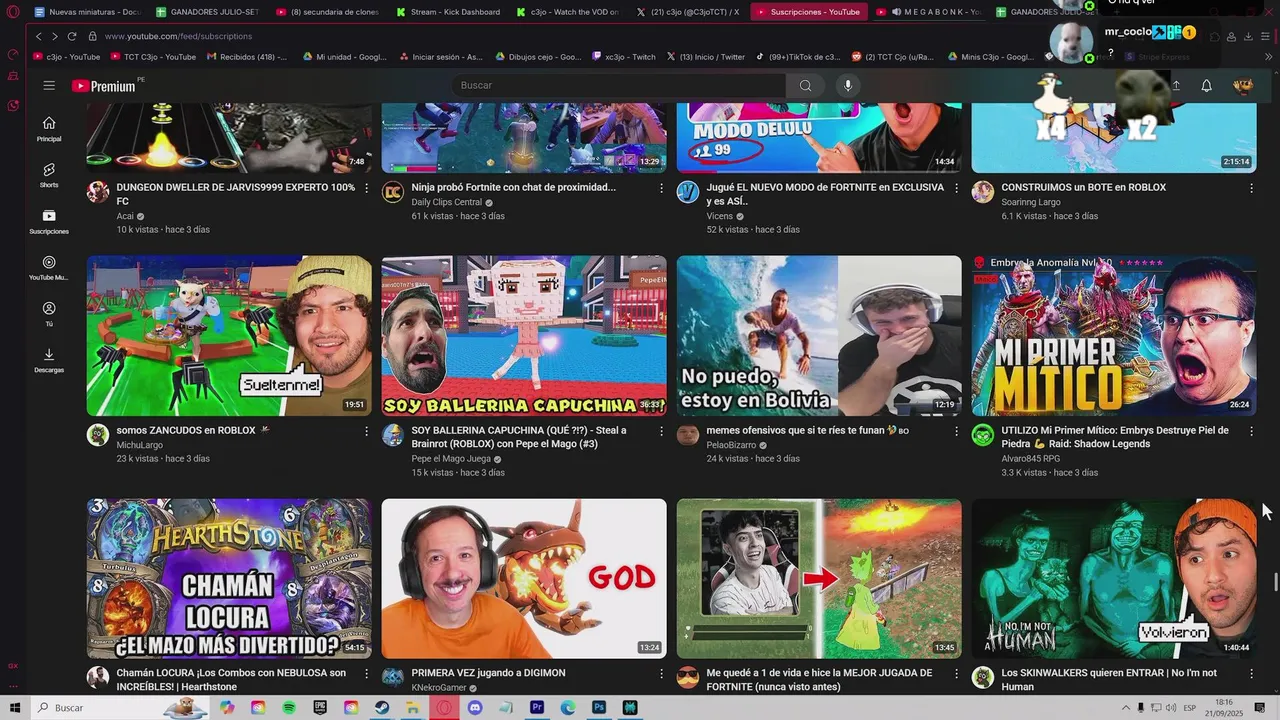Open the account avatar menu
The image size is (1280, 720).
tap(1243, 86)
